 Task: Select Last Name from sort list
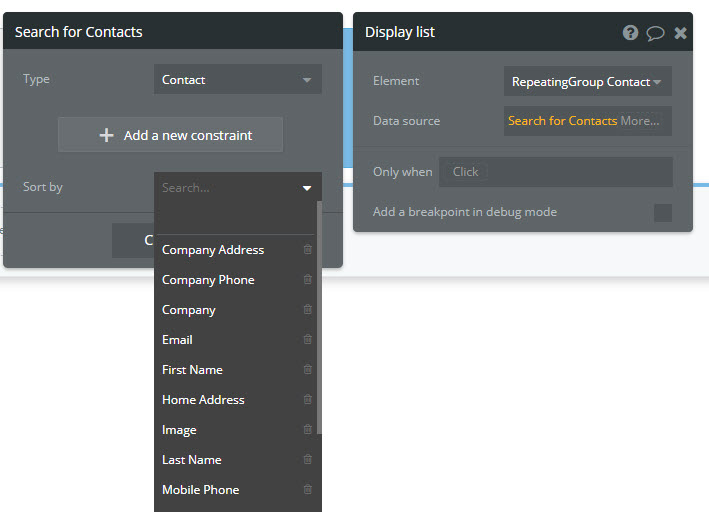point(192,460)
